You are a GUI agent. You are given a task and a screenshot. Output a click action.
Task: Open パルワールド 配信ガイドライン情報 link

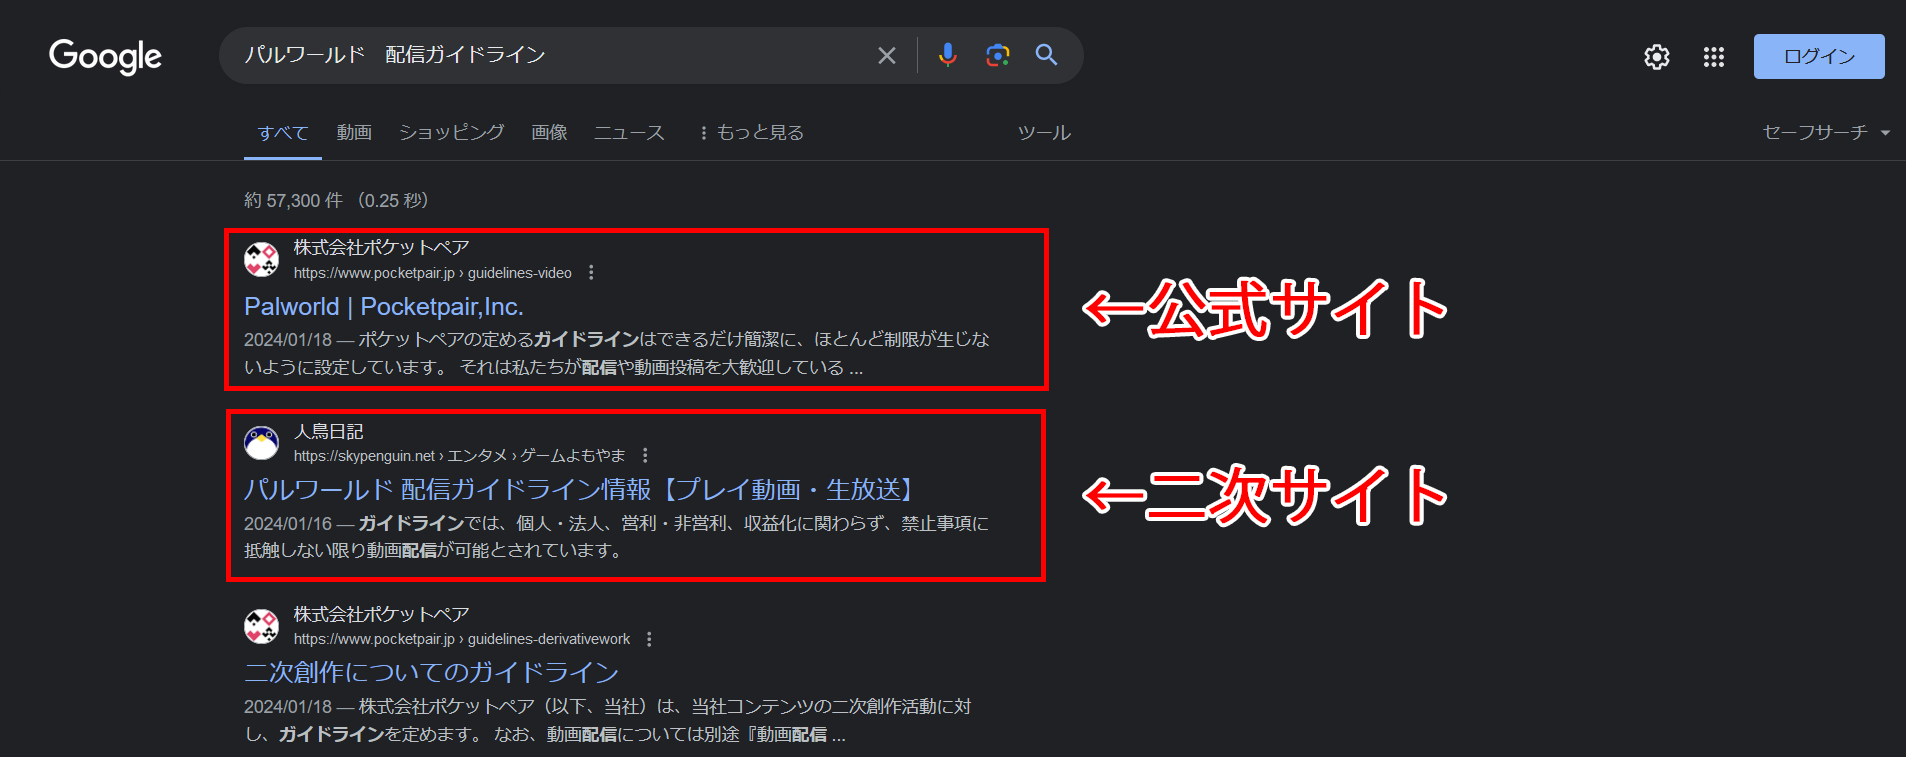(x=581, y=489)
